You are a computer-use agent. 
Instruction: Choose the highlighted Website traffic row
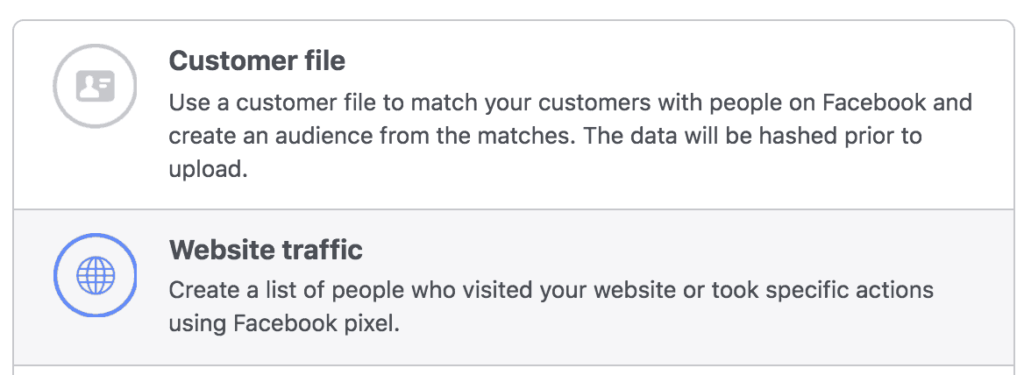[515, 287]
